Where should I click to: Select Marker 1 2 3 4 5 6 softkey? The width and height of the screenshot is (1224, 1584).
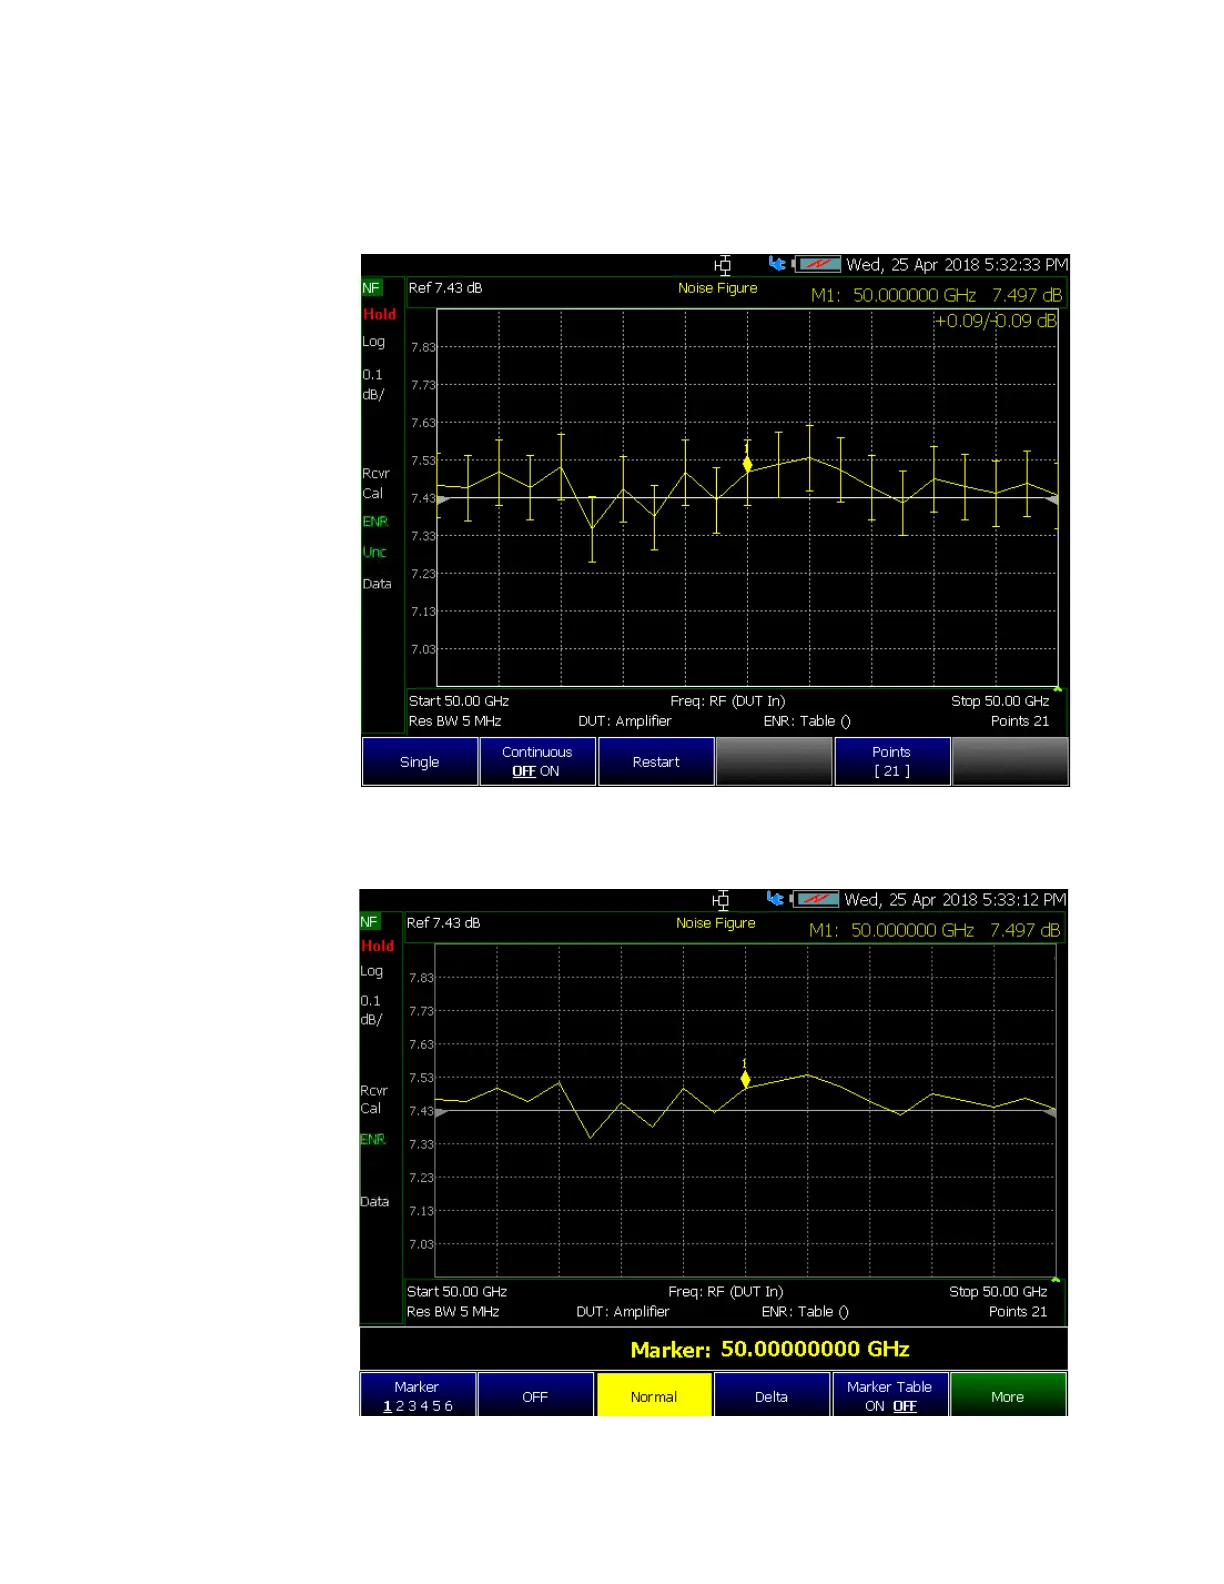tap(417, 1395)
